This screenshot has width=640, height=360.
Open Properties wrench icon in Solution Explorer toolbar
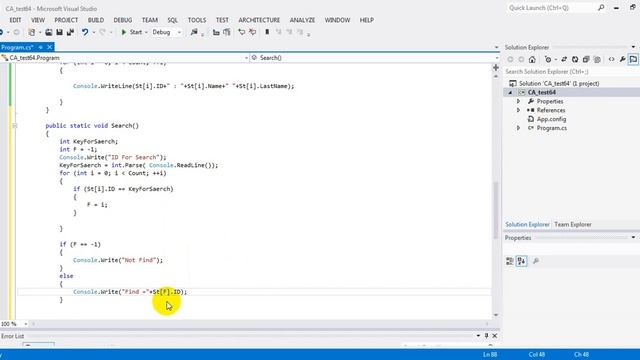tap(622, 60)
